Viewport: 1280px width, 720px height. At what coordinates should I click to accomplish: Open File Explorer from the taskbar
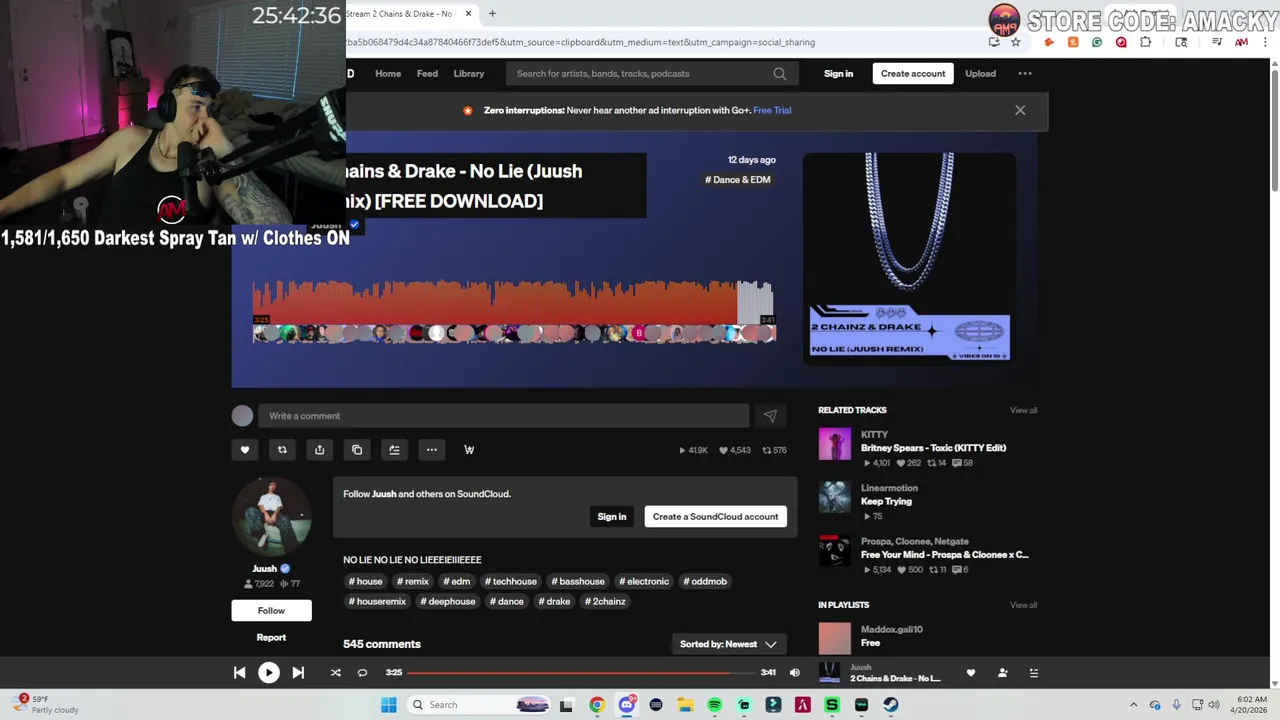coord(685,705)
